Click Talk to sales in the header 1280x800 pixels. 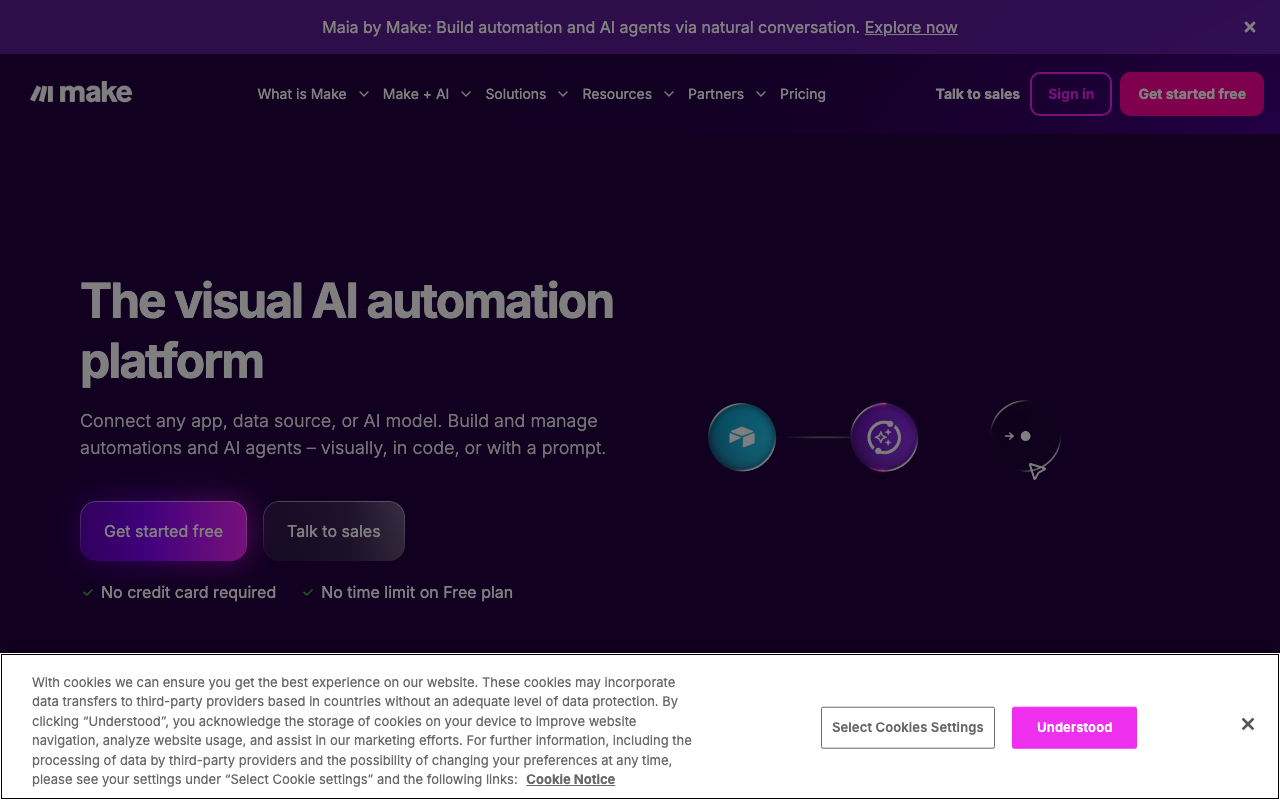coord(978,94)
